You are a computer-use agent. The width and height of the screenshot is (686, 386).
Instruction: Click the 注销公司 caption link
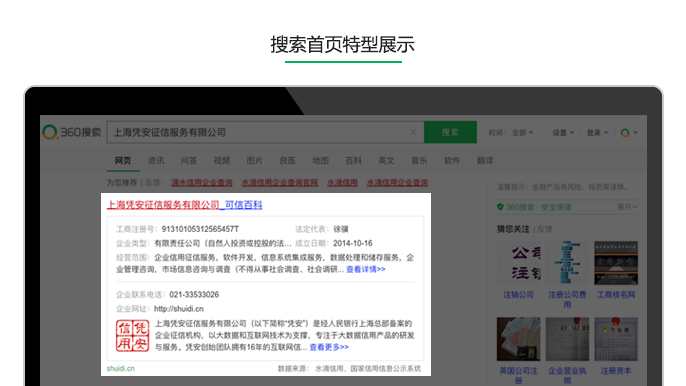point(518,295)
